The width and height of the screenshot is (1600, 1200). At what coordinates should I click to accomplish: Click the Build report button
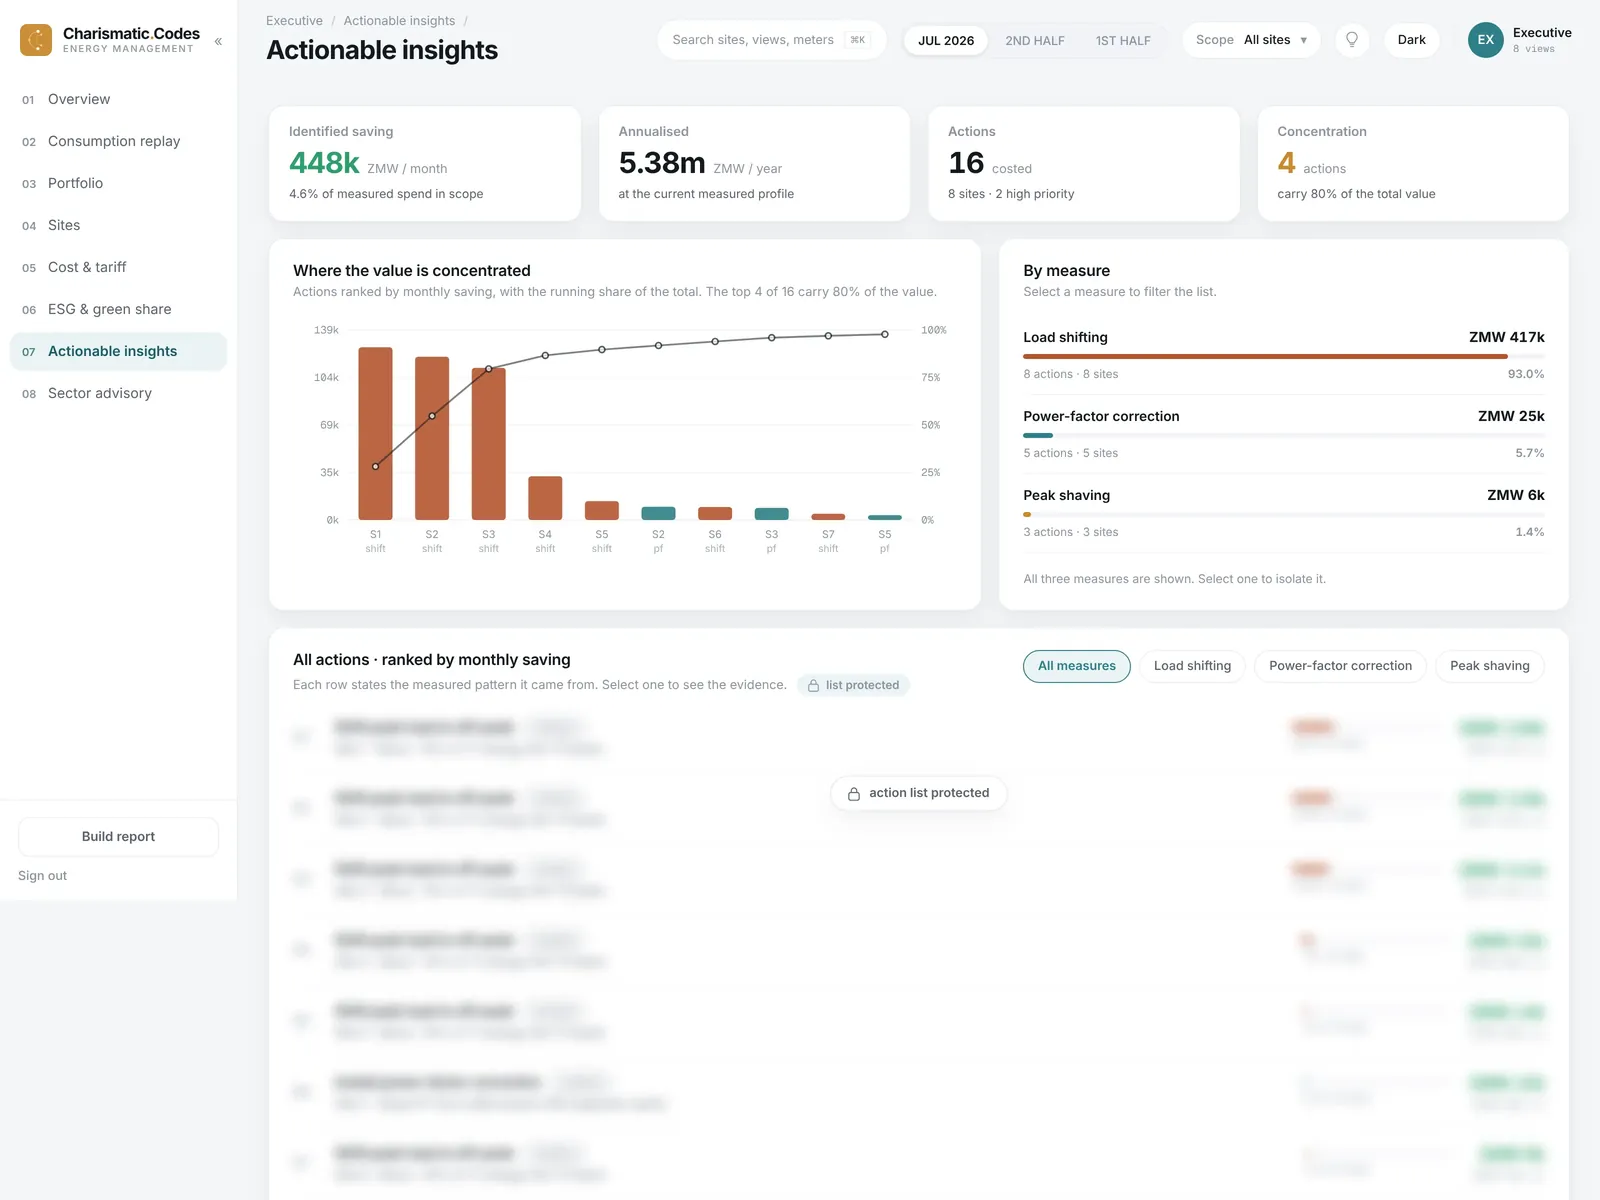coord(118,837)
